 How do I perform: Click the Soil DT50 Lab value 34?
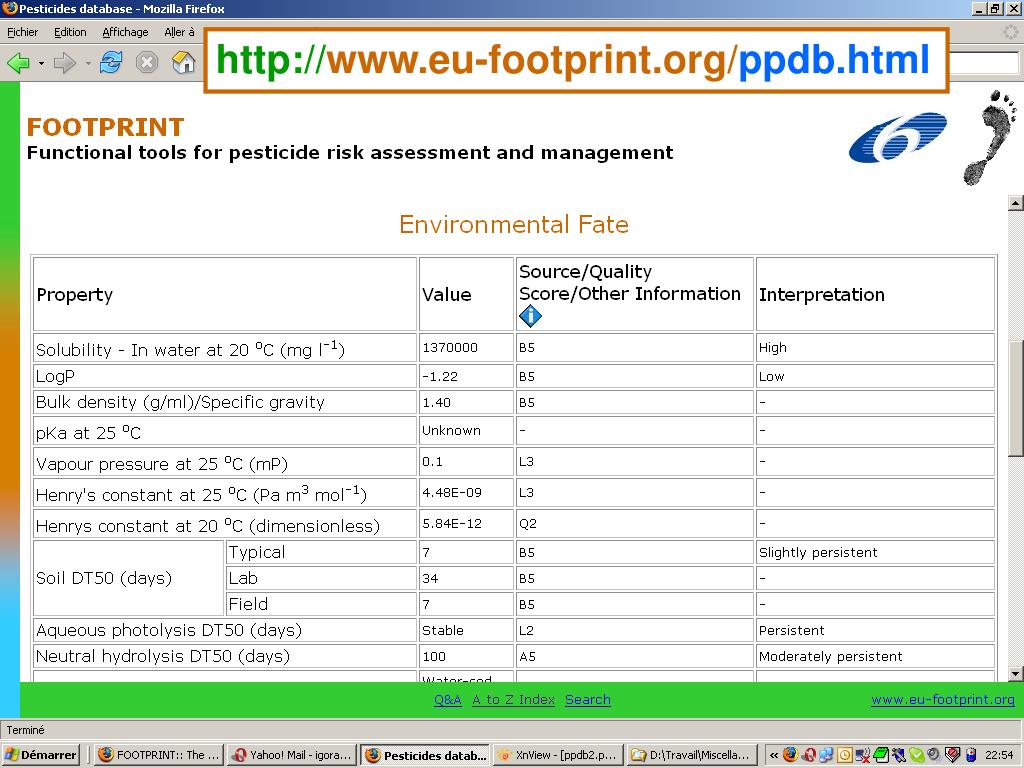pyautogui.click(x=430, y=579)
